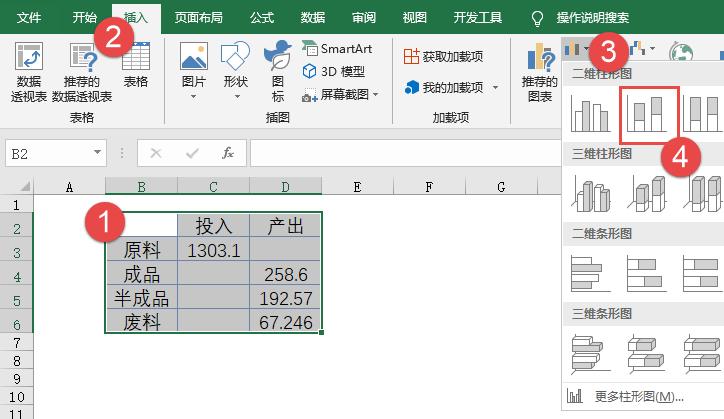Select the 投入 header cell

213,225
